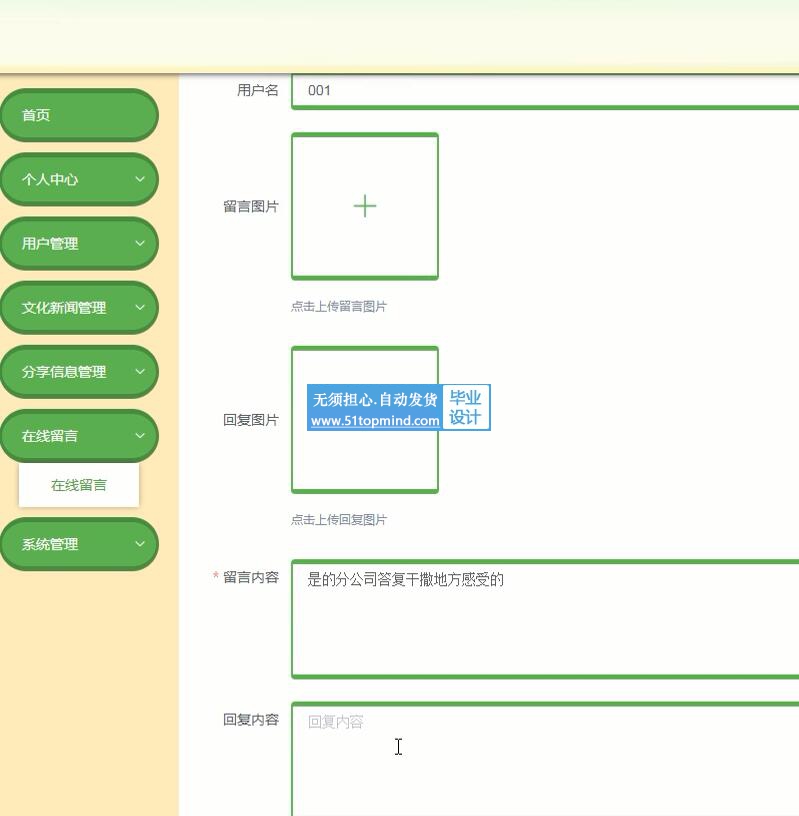
Task: Open the 用户管理 sidebar menu
Action: tap(79, 244)
